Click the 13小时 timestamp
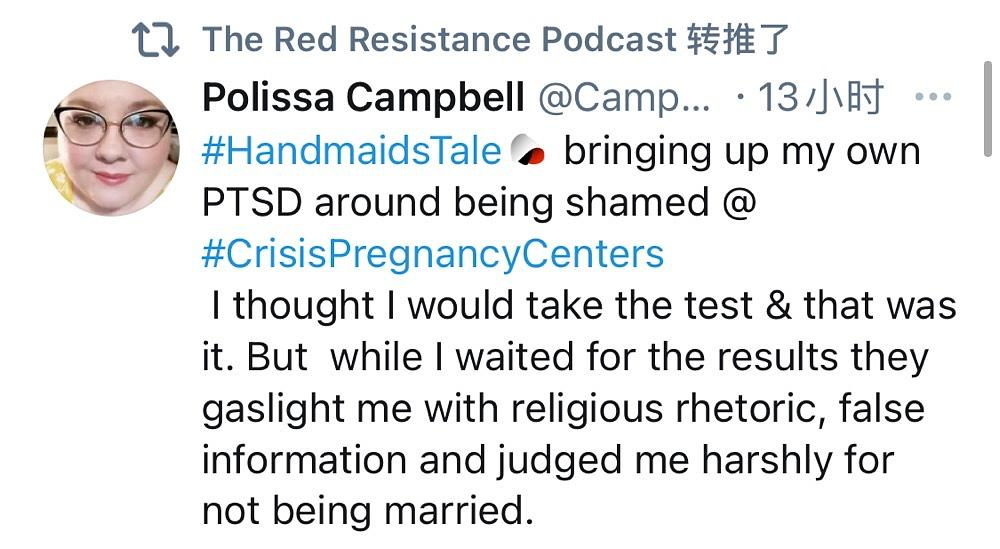 pyautogui.click(x=820, y=98)
